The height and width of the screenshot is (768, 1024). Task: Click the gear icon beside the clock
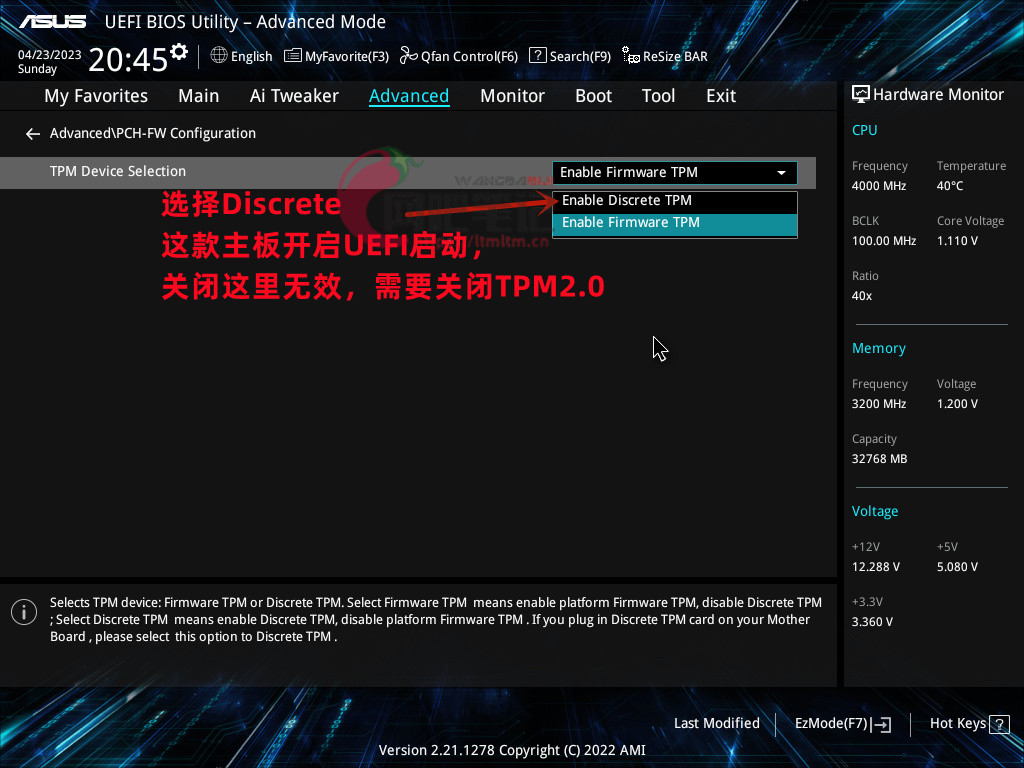coord(179,51)
